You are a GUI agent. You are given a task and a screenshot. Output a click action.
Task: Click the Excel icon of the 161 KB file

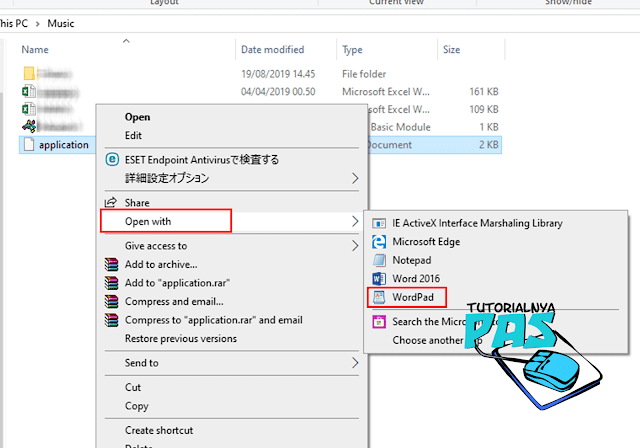[29, 91]
